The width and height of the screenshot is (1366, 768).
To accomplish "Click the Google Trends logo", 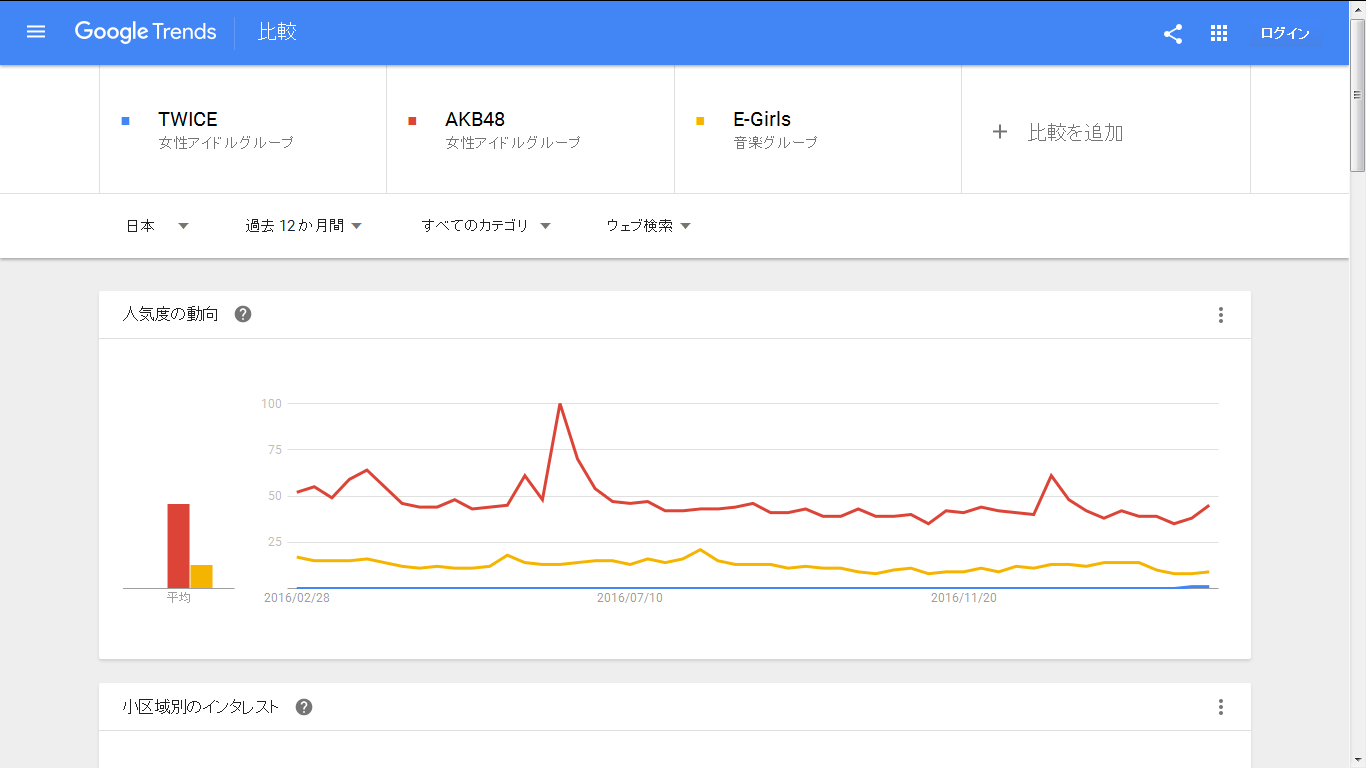I will pyautogui.click(x=146, y=32).
